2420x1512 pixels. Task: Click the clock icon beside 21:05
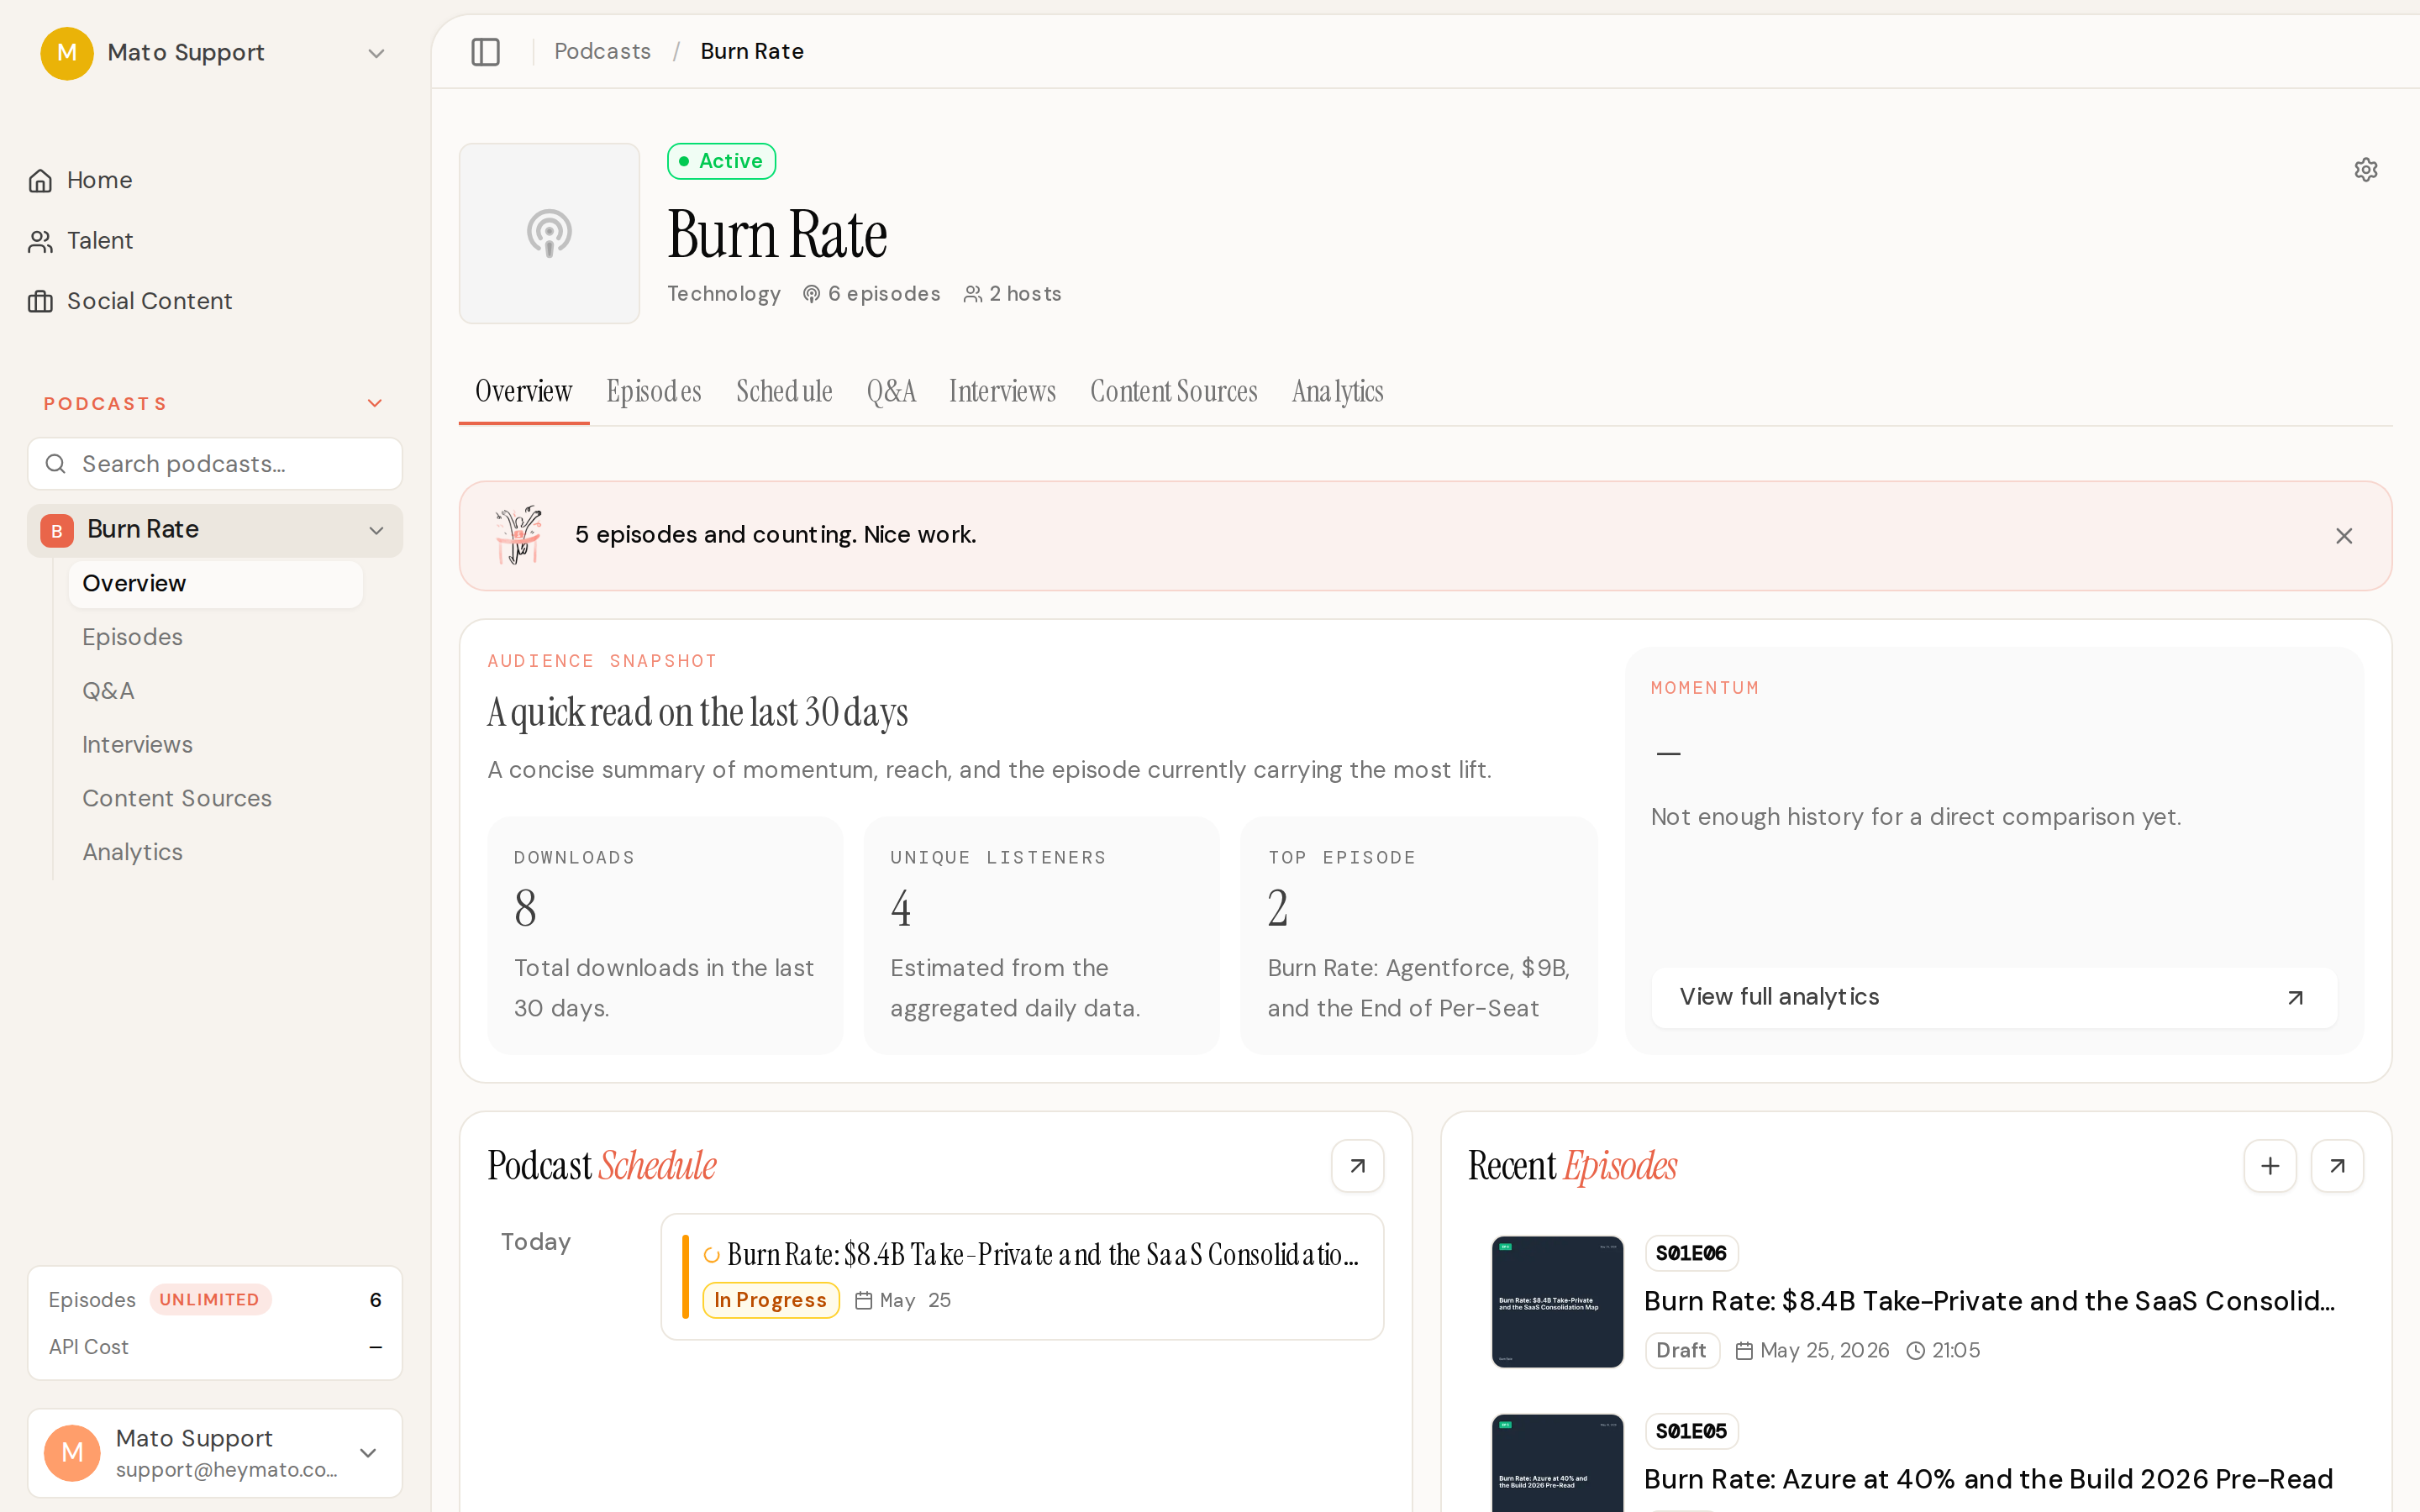[1915, 1351]
